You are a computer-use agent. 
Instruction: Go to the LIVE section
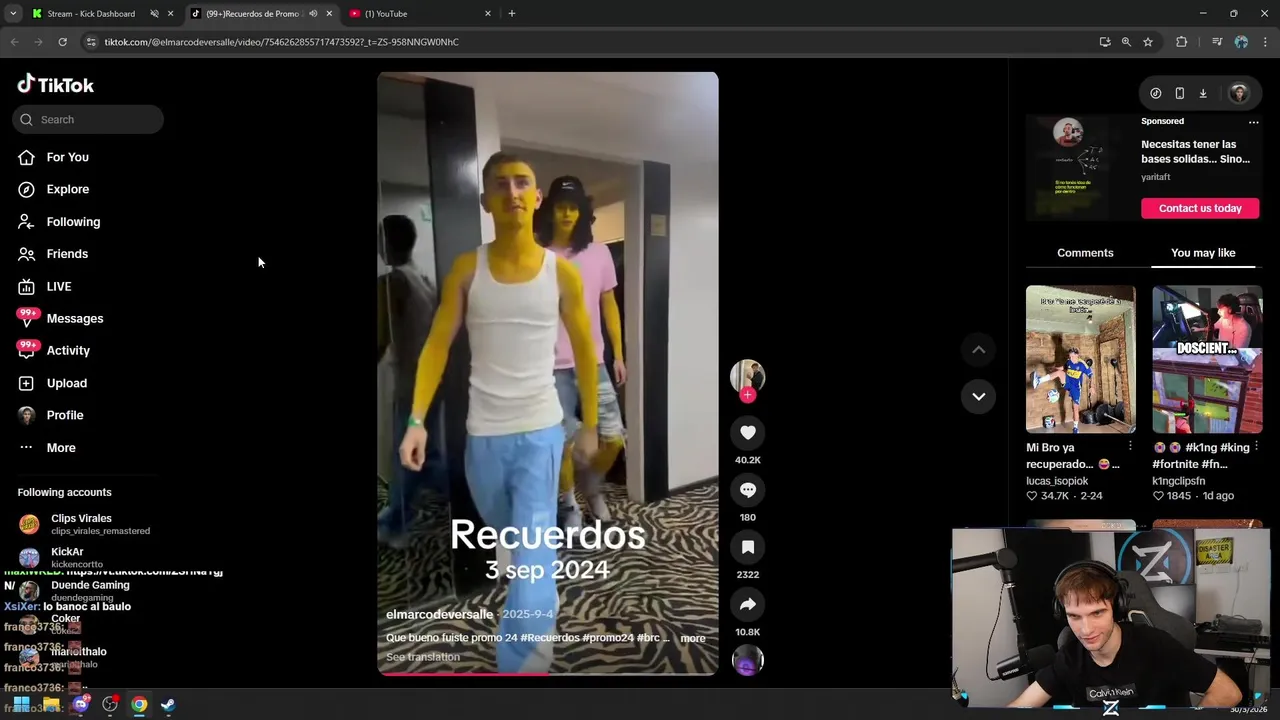58,286
